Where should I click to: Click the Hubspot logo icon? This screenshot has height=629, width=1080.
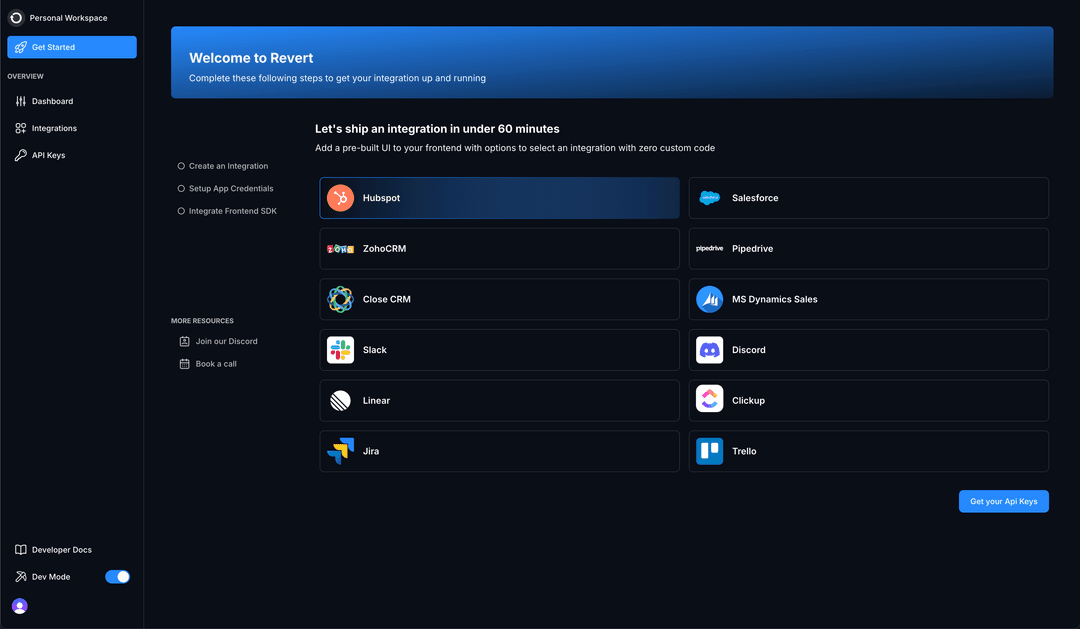point(340,198)
